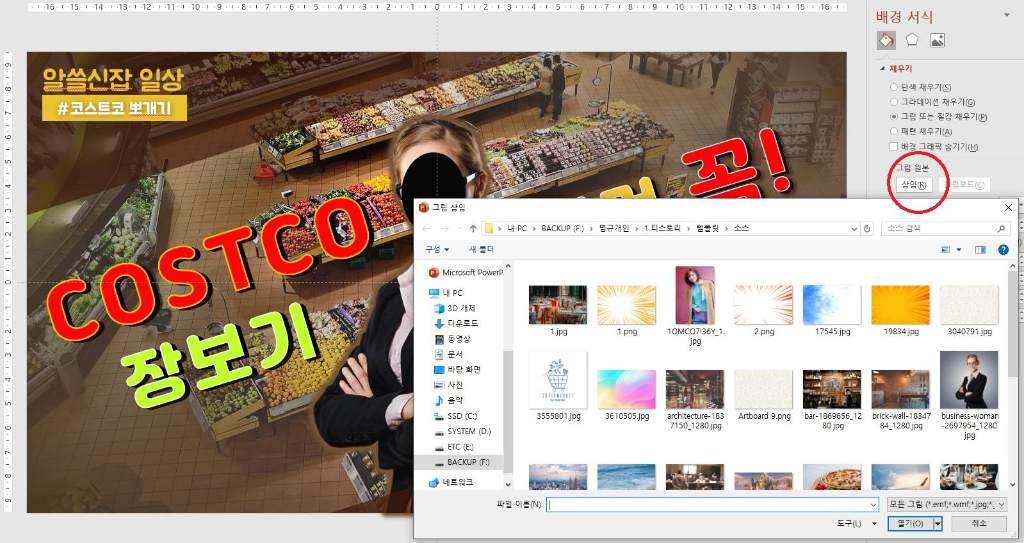The width and height of the screenshot is (1024, 543).
Task: Click 새 폴더 in dialog toolbar
Action: pyautogui.click(x=481, y=250)
